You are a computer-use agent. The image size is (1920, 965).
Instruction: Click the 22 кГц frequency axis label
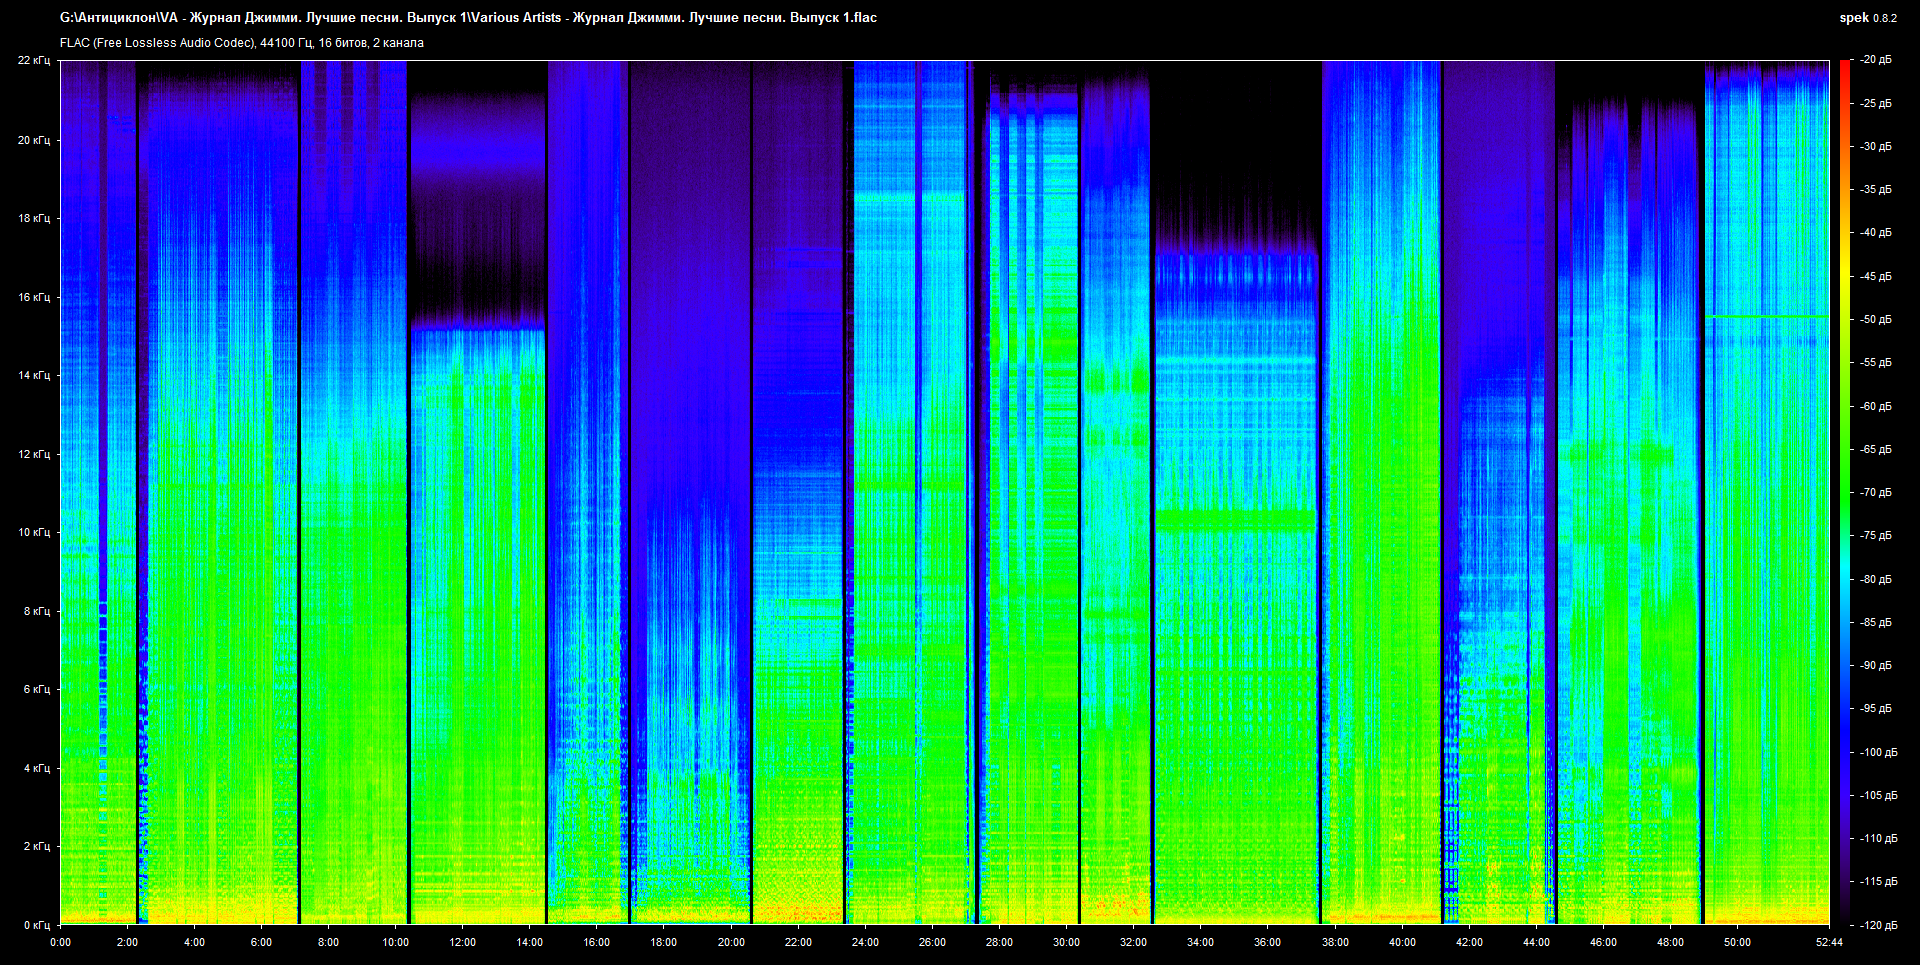(34, 60)
